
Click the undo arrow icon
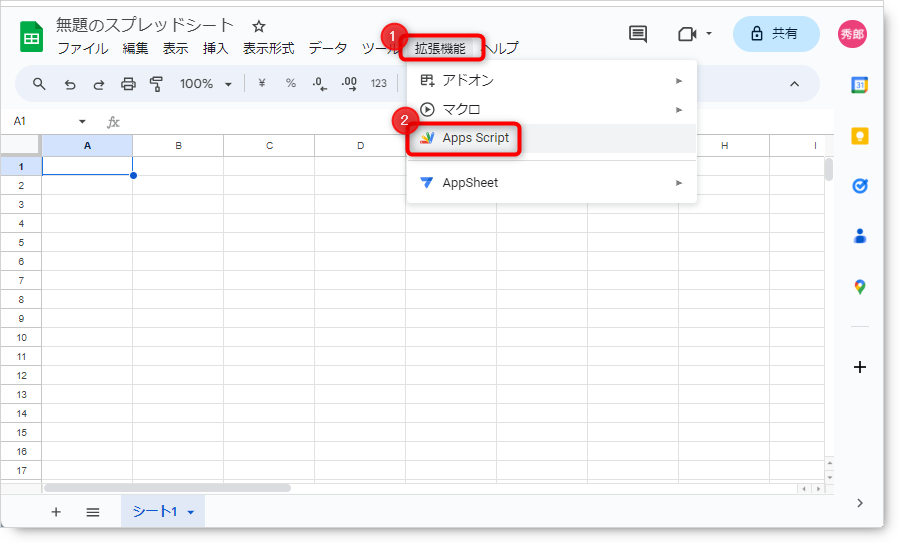70,84
